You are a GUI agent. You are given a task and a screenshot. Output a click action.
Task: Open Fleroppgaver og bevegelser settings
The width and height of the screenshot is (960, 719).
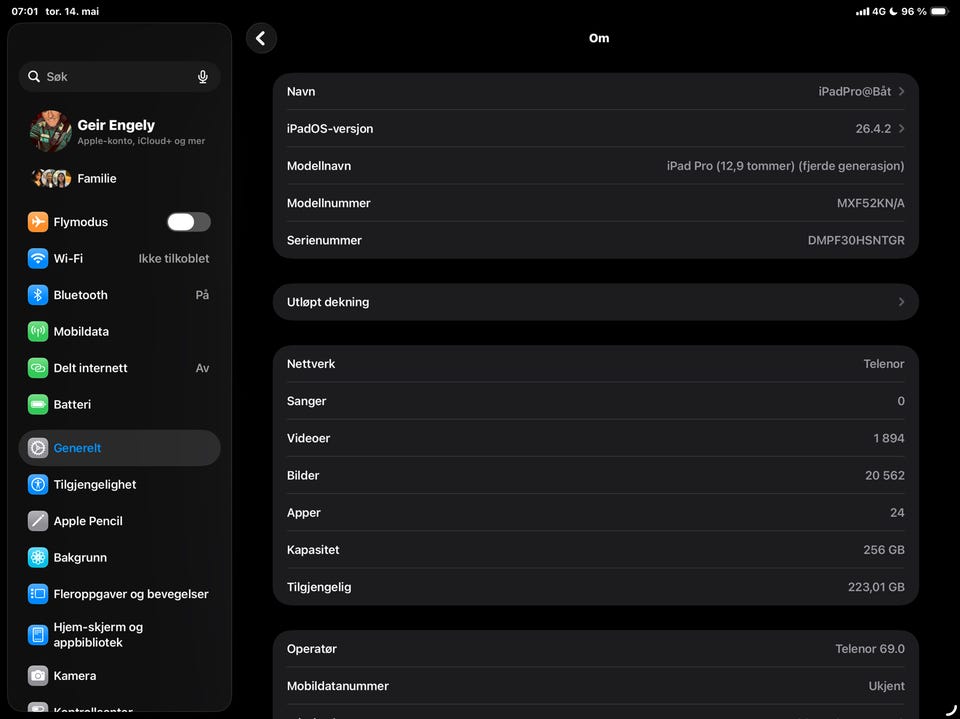[119, 593]
